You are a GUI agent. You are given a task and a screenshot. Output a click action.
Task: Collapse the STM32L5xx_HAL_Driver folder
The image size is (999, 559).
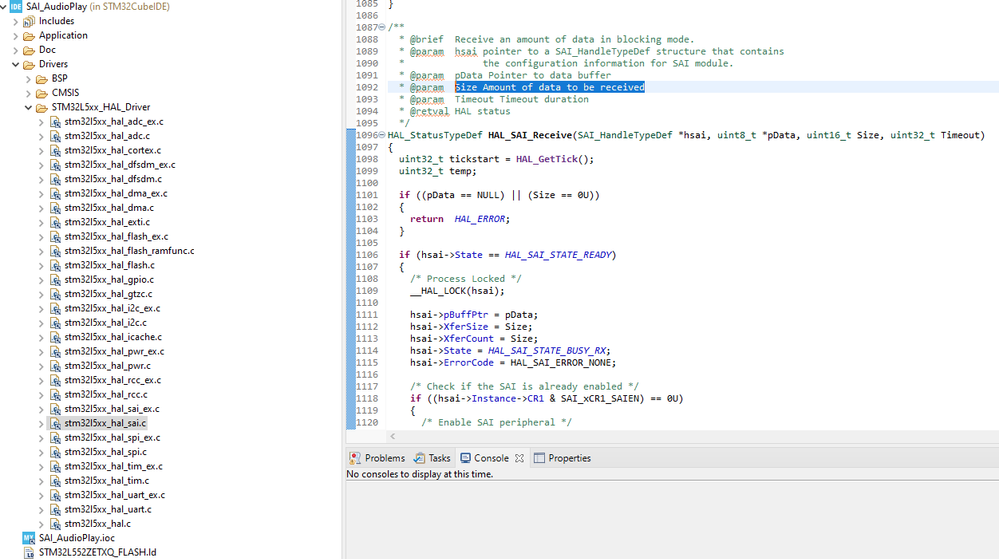click(x=29, y=107)
